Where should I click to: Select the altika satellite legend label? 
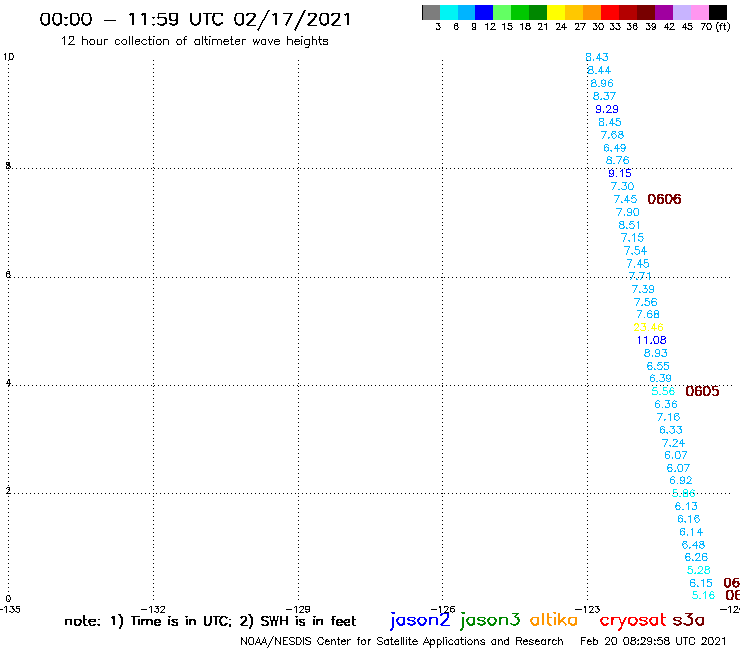(x=553, y=620)
